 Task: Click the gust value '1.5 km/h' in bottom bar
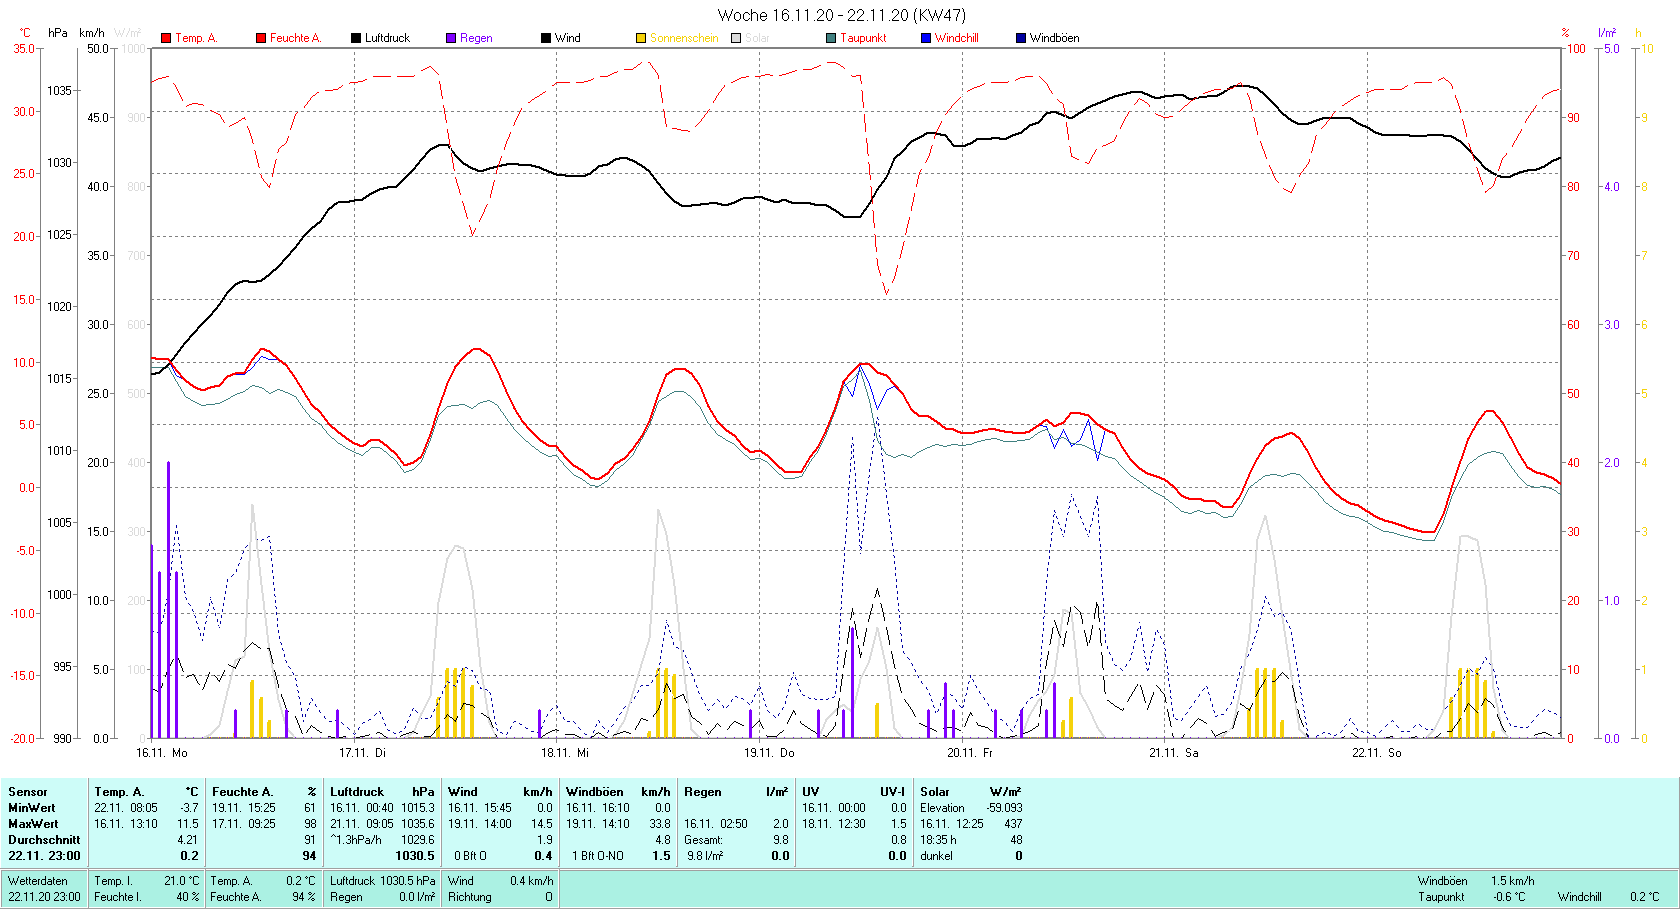coord(1512,881)
